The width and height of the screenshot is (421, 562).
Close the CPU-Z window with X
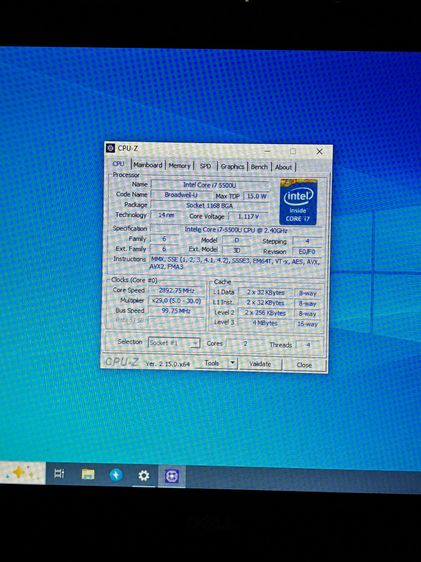[319, 152]
